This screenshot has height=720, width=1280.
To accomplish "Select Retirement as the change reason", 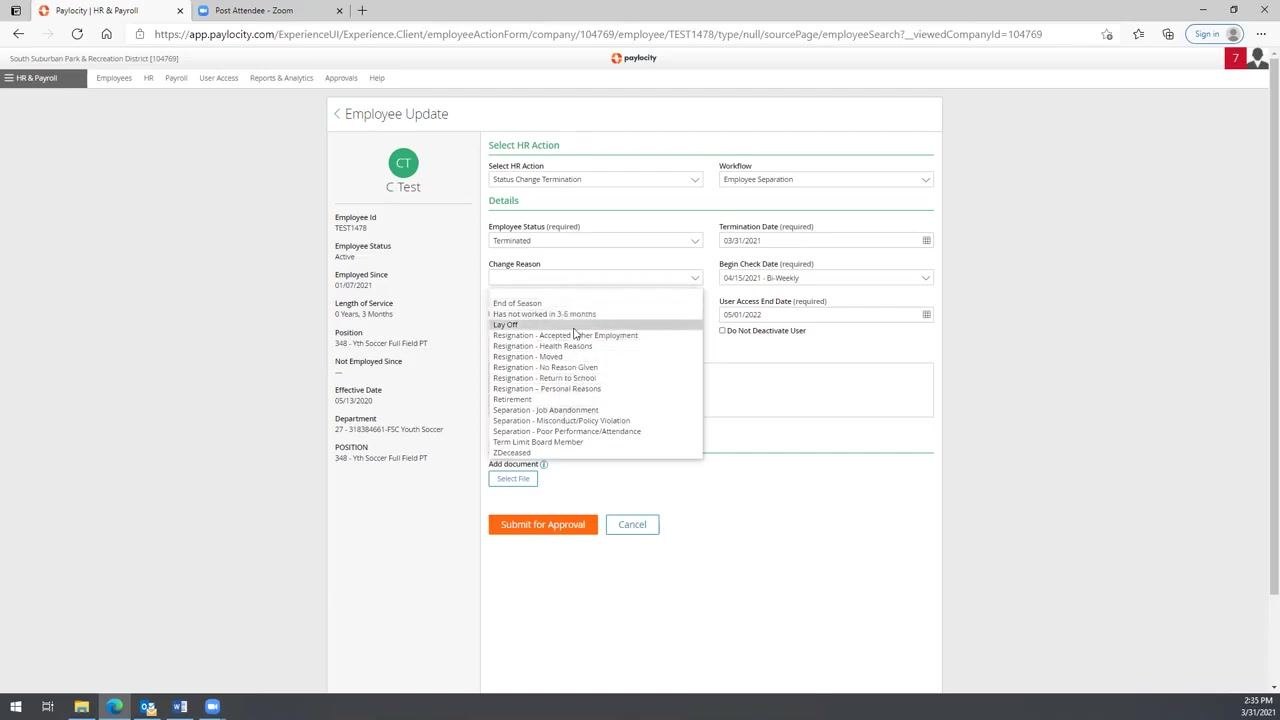I will (596, 400).
